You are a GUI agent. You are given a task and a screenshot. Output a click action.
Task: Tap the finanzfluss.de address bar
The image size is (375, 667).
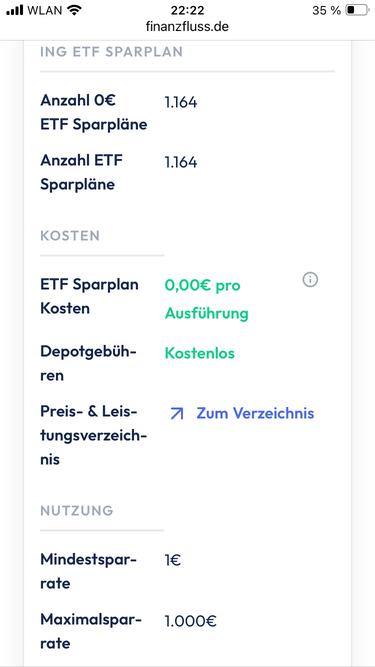click(188, 27)
